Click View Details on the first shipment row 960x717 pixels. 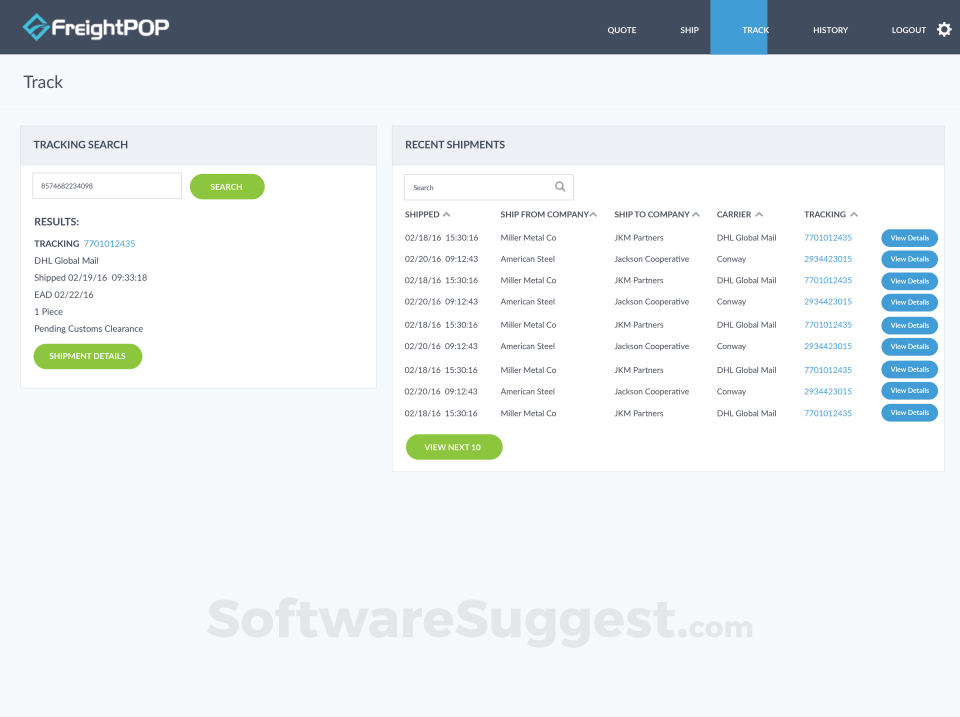coord(909,238)
